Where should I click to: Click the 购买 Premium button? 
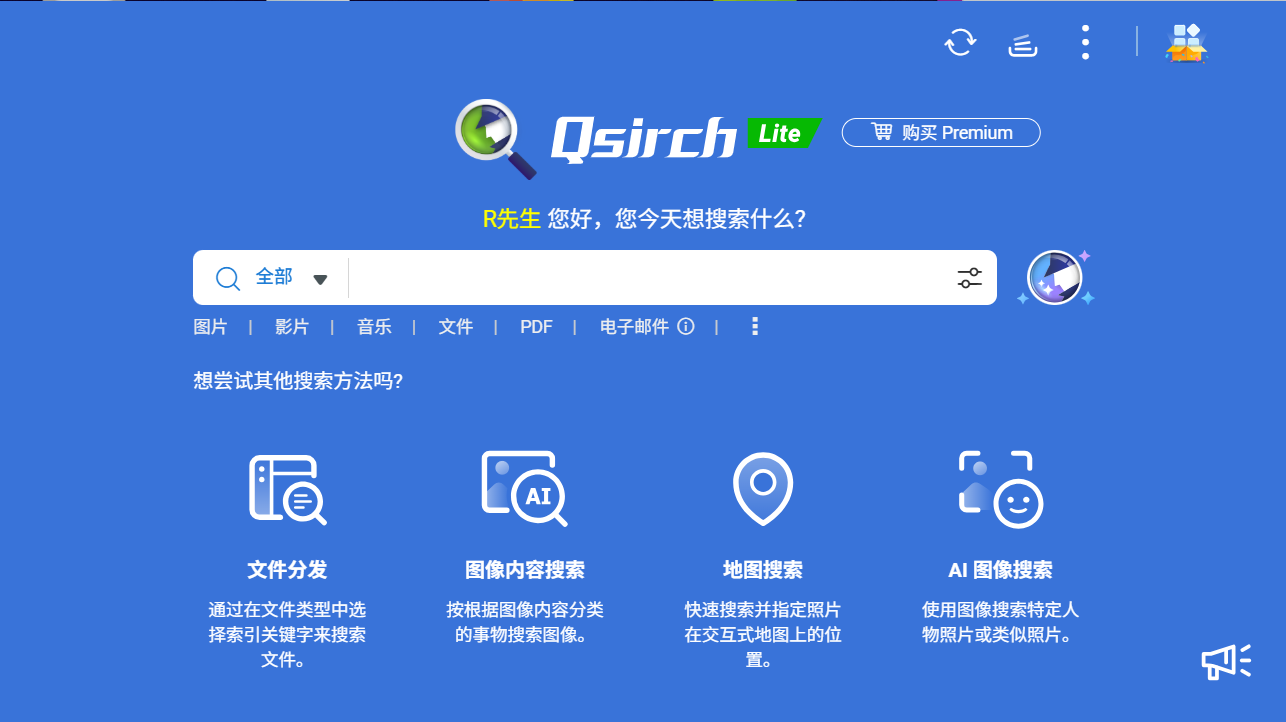coord(941,132)
